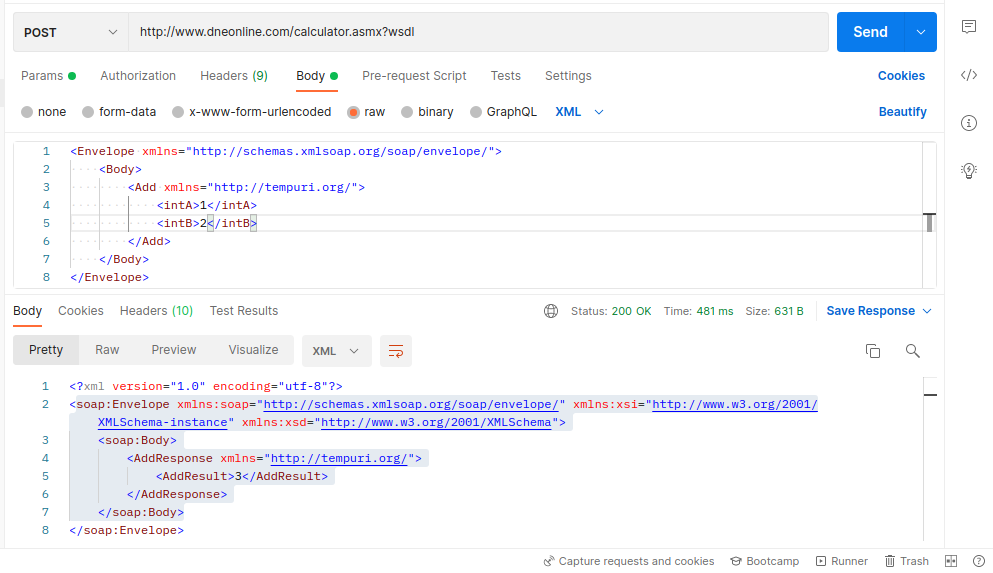This screenshot has height=573, width=993.
Task: Open the Pre-request Script tab
Action: (414, 76)
